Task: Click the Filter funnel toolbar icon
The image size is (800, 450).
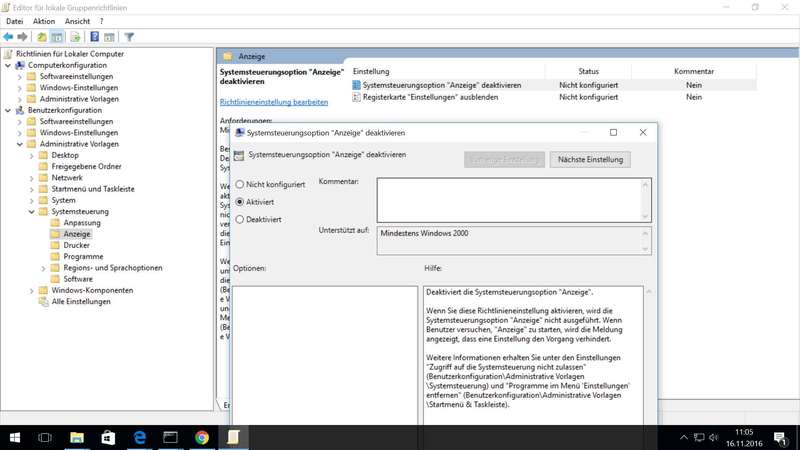Action: point(129,37)
